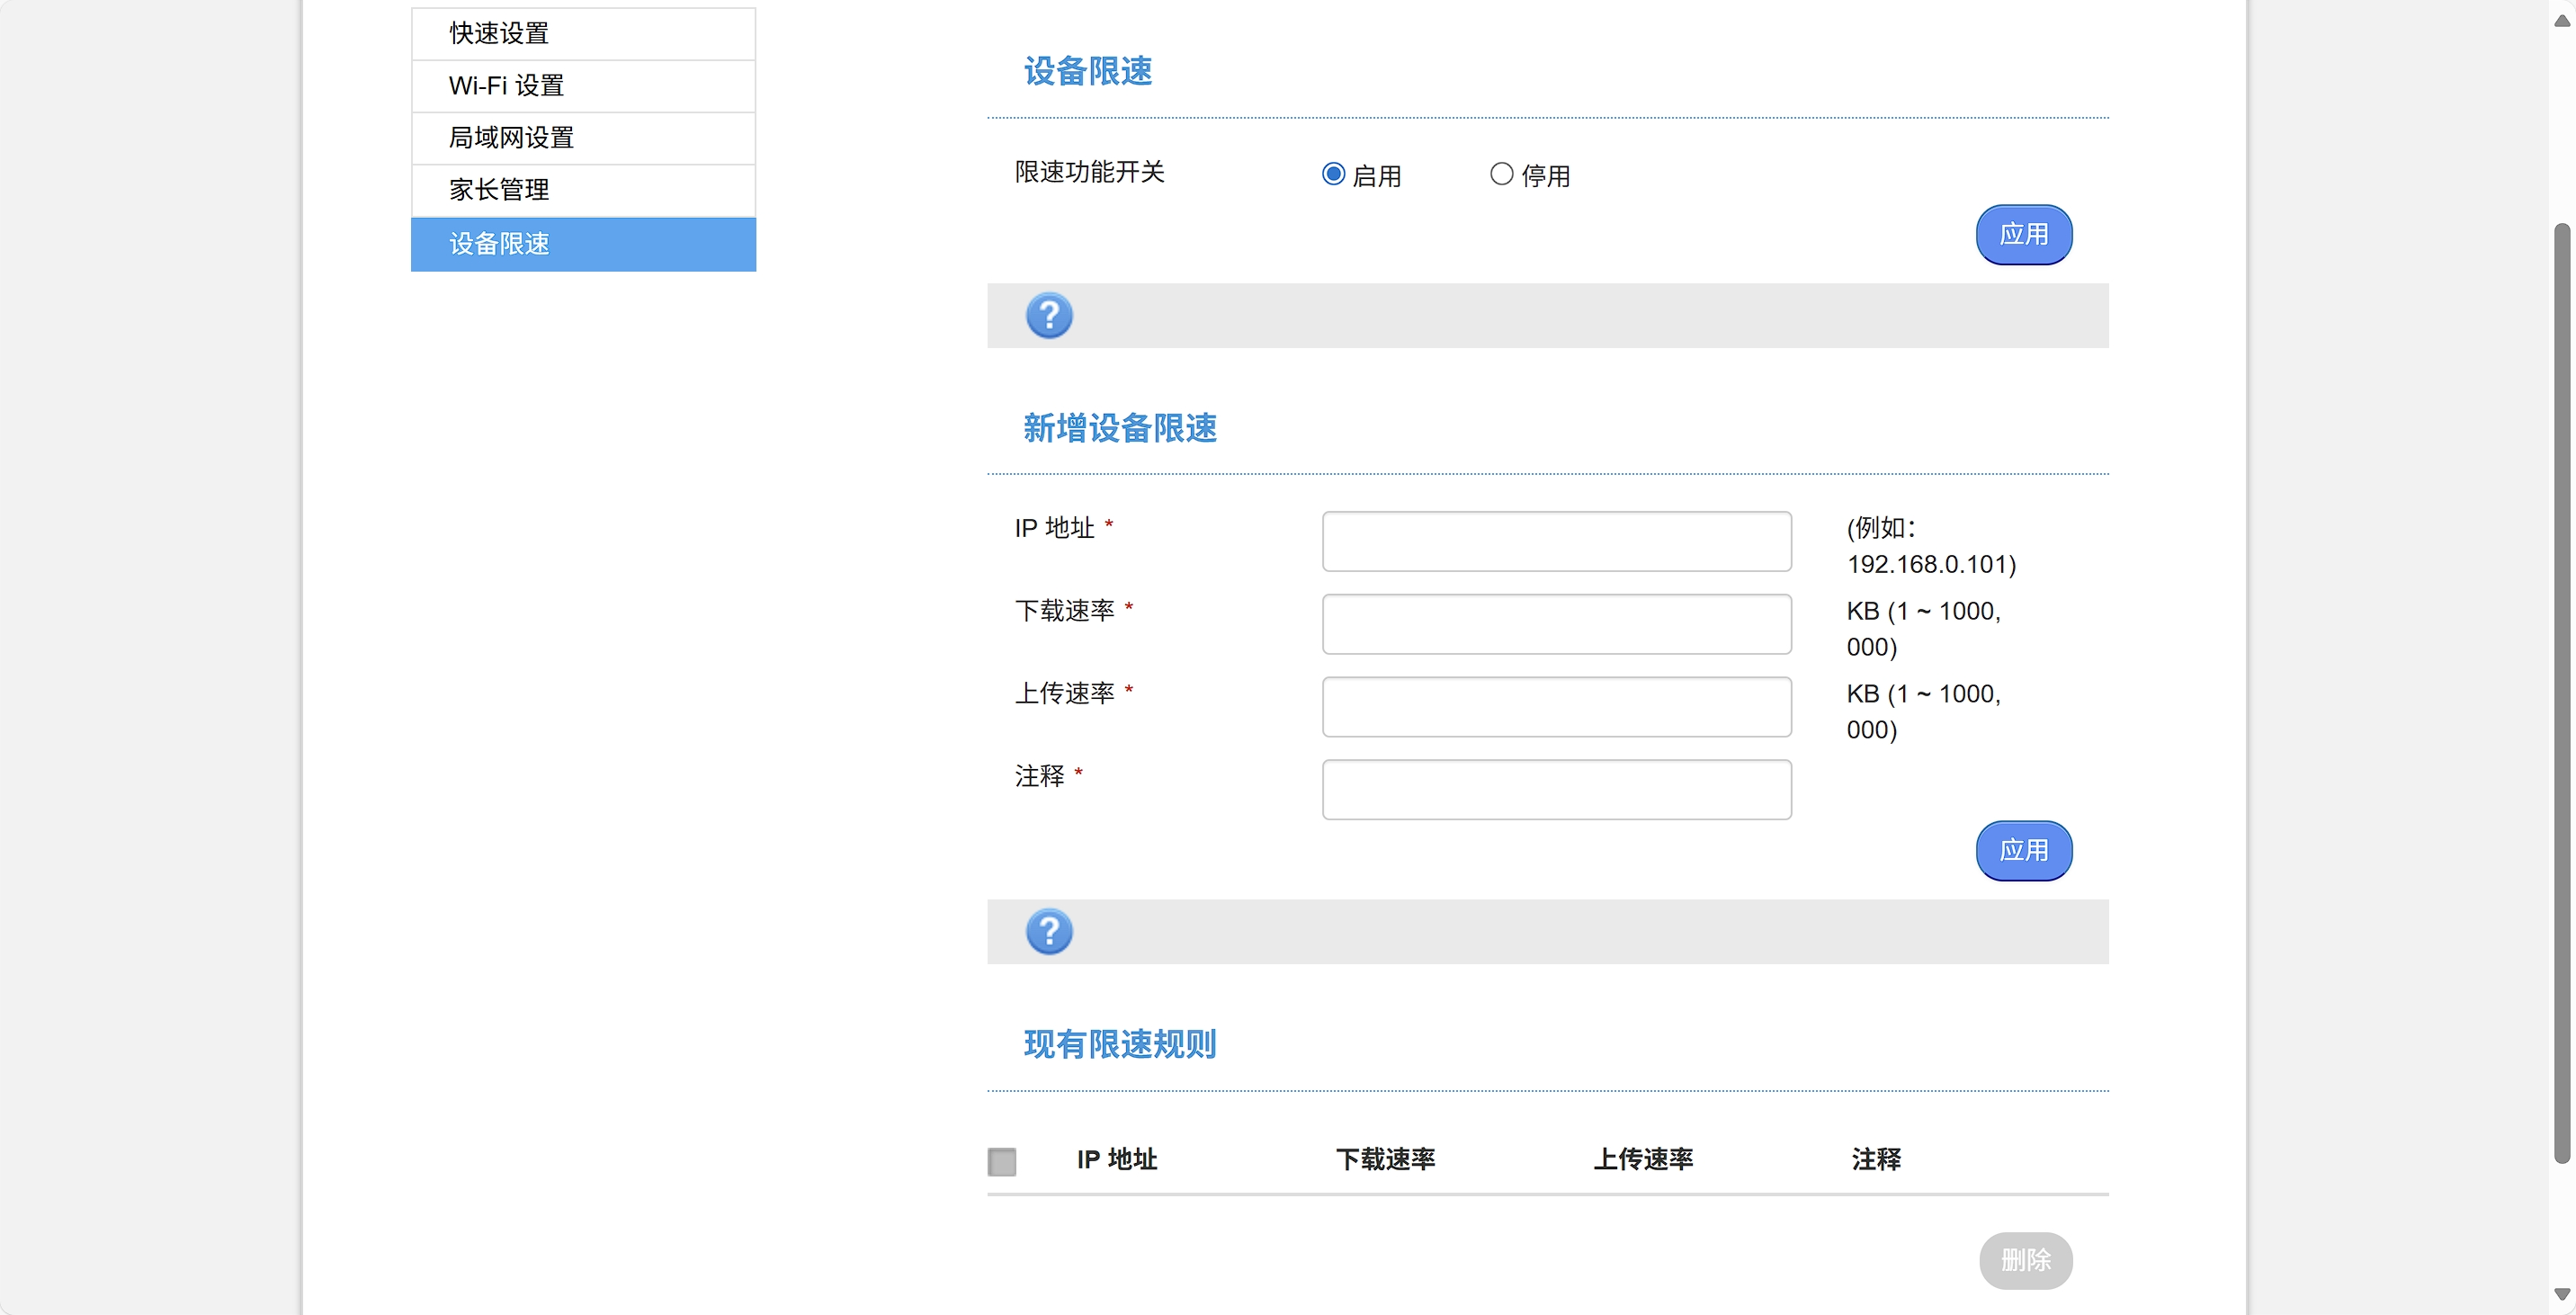This screenshot has height=1315, width=2576.
Task: Select 设备限速 sidebar entry
Action: (x=583, y=244)
